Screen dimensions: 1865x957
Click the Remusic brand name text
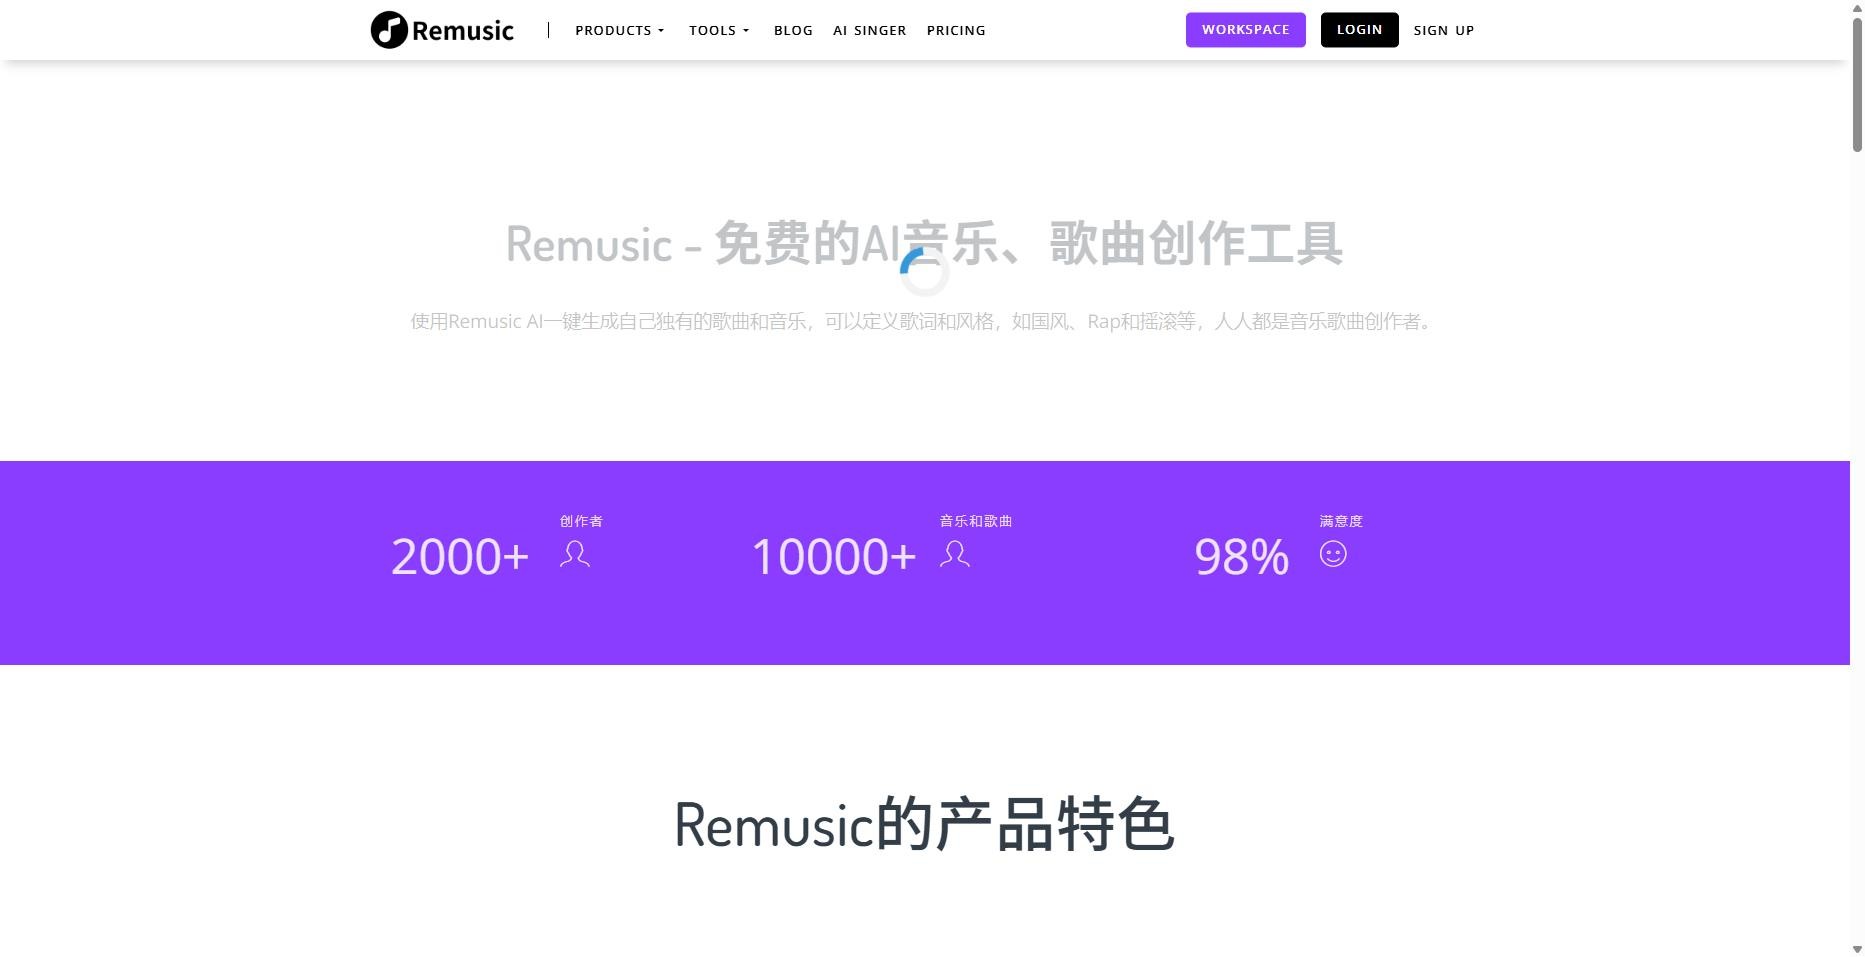coord(462,31)
